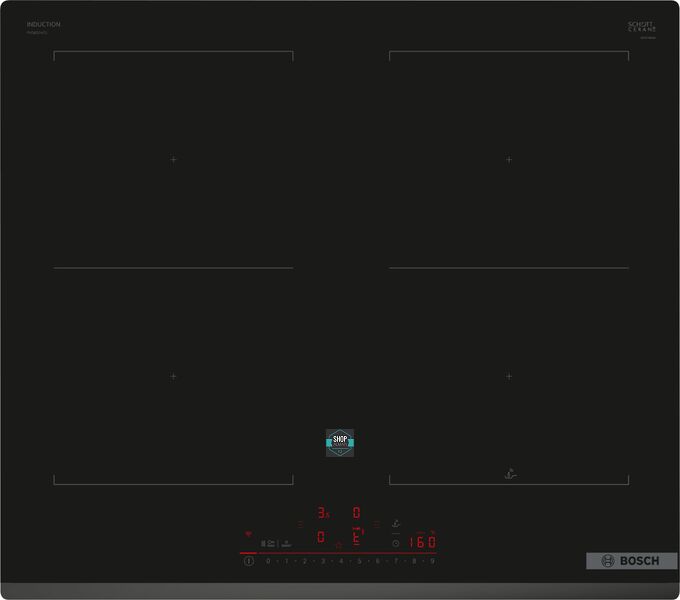
Task: Click the SHOP badge in the center
Action: pyautogui.click(x=340, y=443)
